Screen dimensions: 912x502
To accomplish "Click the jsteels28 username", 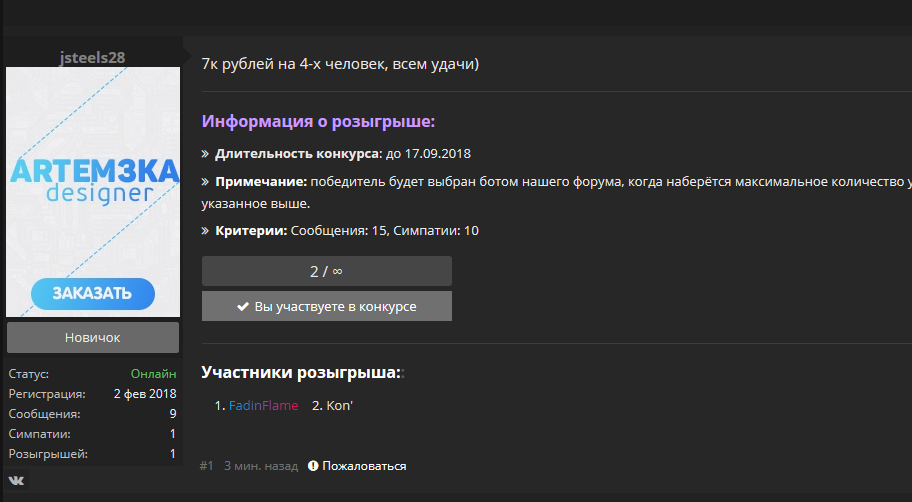I will (92, 58).
